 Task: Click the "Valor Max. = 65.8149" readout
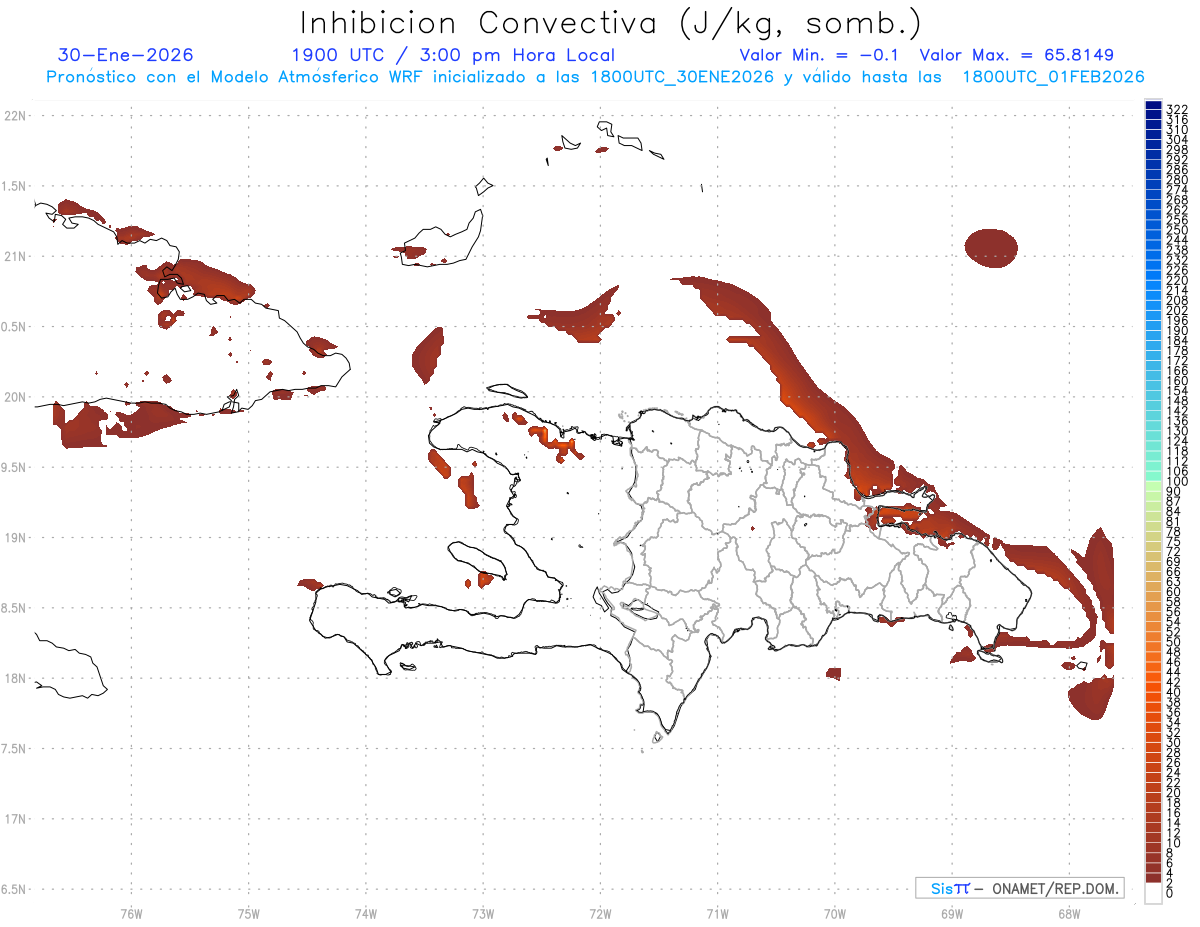tap(1017, 55)
